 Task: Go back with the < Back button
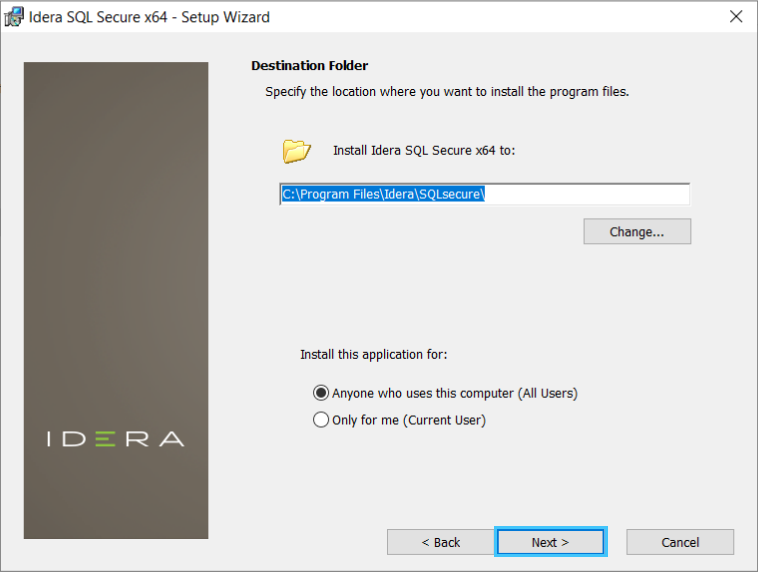point(440,542)
